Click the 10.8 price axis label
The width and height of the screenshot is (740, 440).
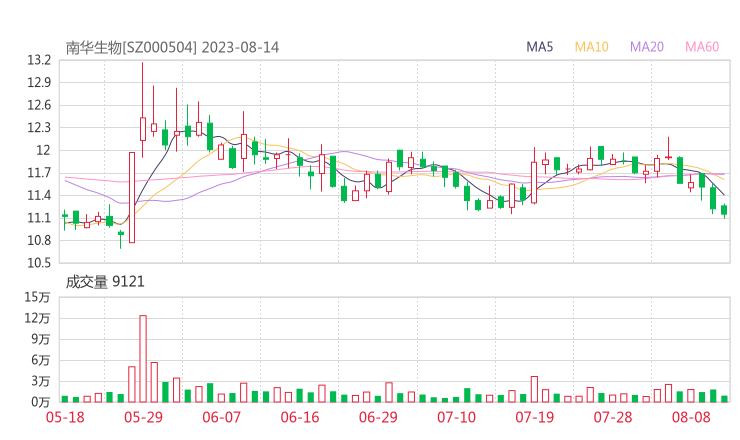pyautogui.click(x=39, y=240)
